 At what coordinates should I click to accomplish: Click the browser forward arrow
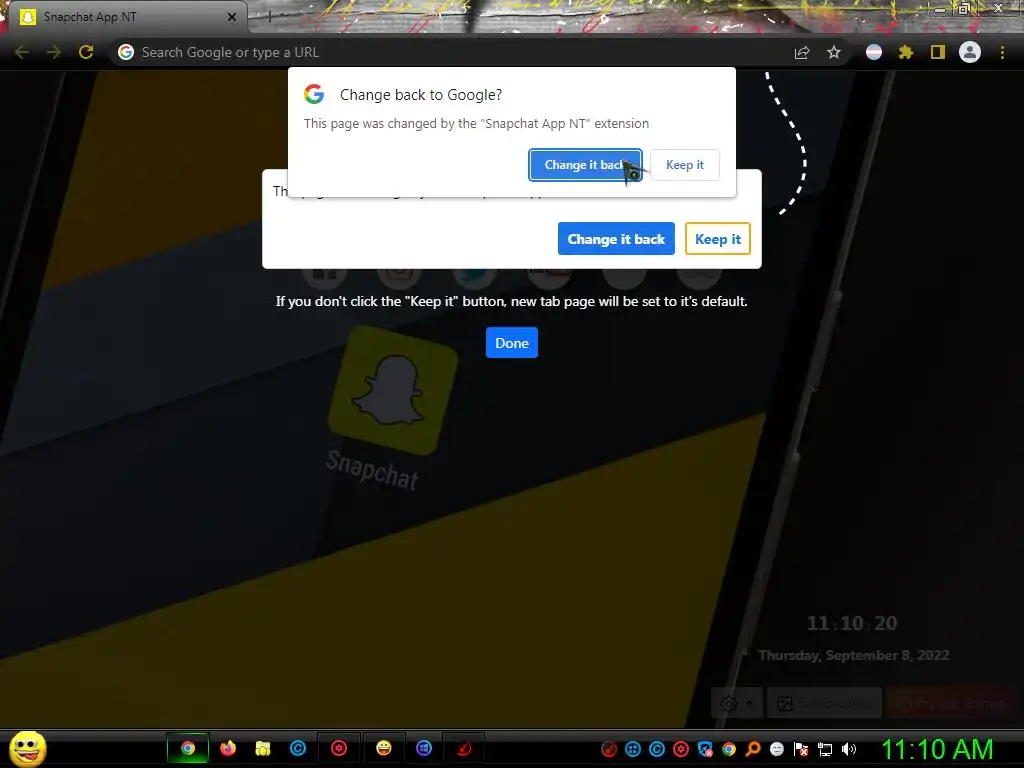pyautogui.click(x=54, y=52)
